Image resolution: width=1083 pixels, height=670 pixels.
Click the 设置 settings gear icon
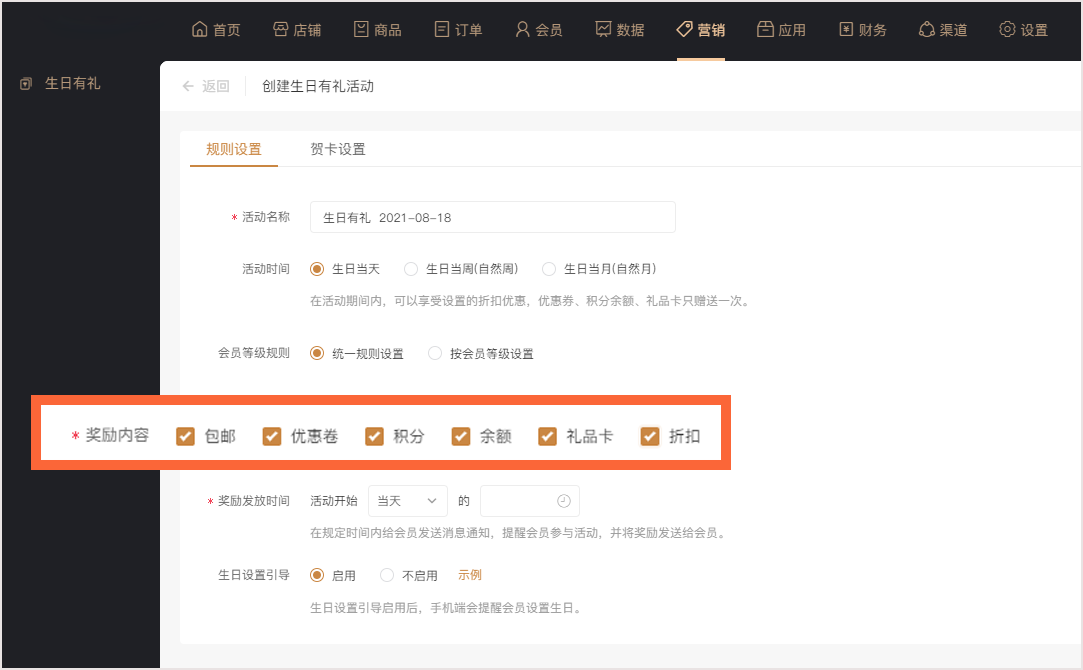(1007, 29)
